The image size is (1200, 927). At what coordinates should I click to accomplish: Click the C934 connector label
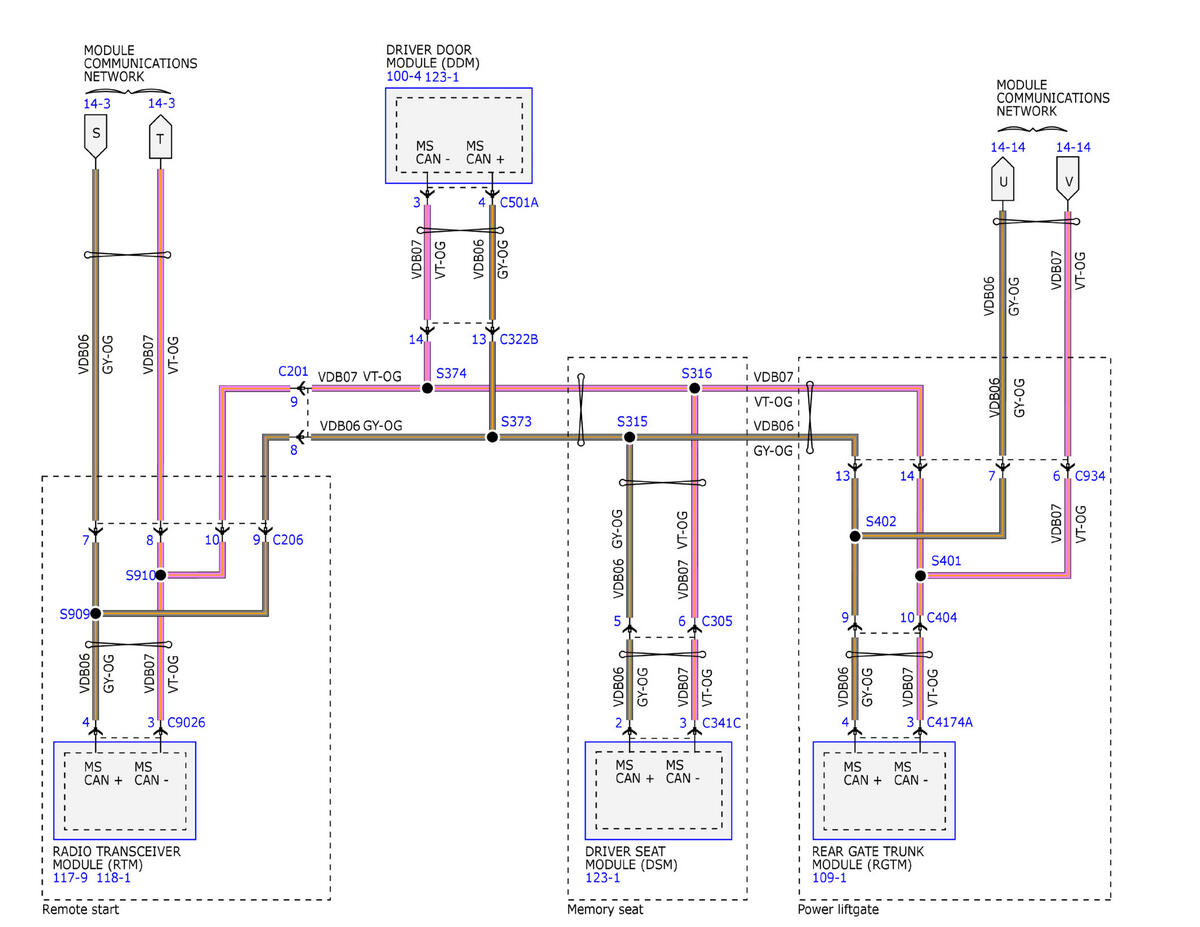tap(1090, 476)
